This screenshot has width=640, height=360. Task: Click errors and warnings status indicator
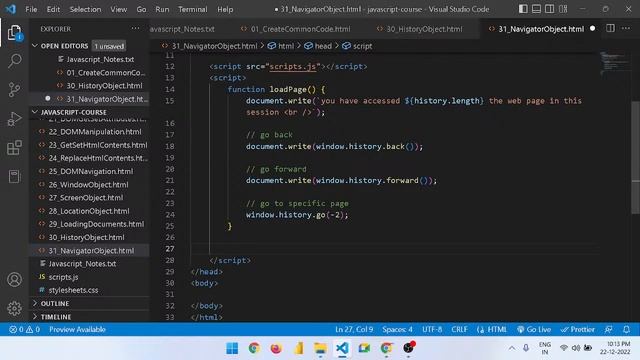point(24,329)
